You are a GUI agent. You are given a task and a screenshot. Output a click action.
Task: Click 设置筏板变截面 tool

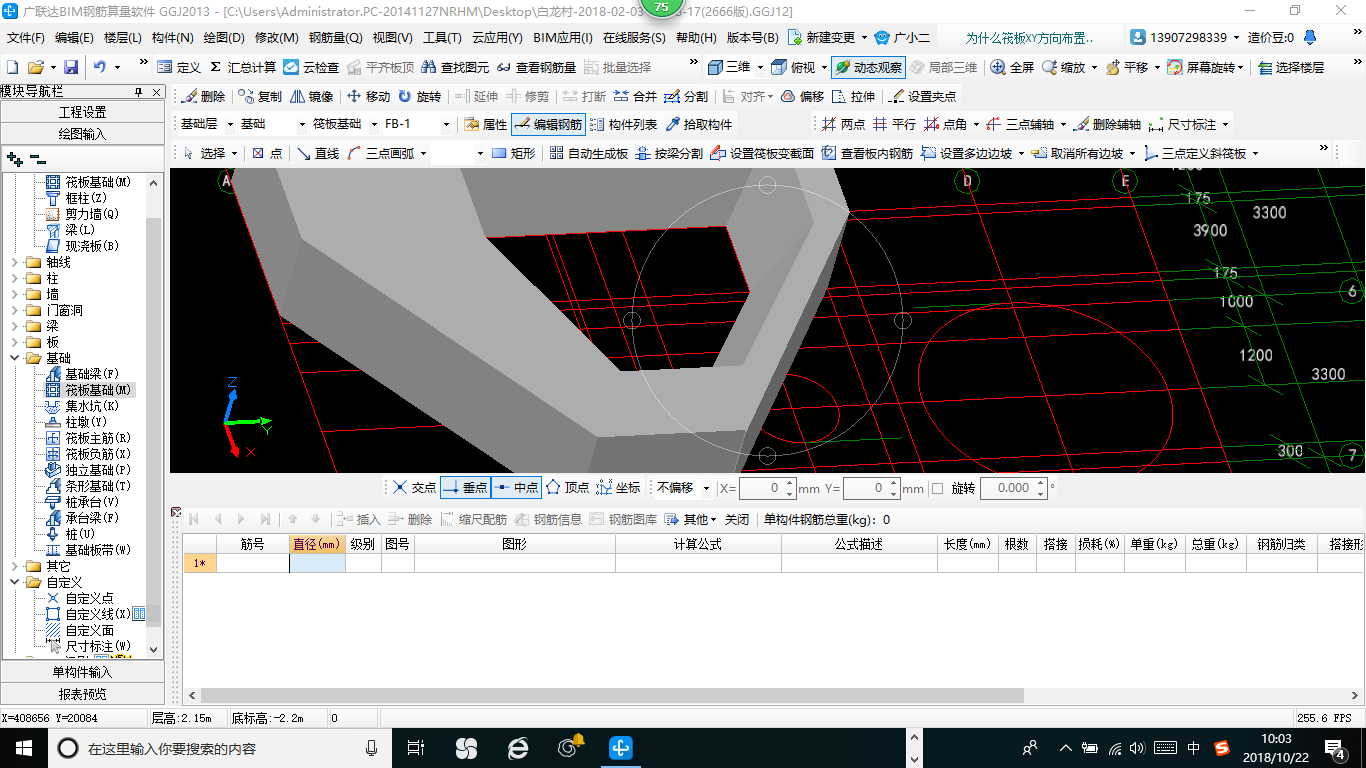click(762, 153)
